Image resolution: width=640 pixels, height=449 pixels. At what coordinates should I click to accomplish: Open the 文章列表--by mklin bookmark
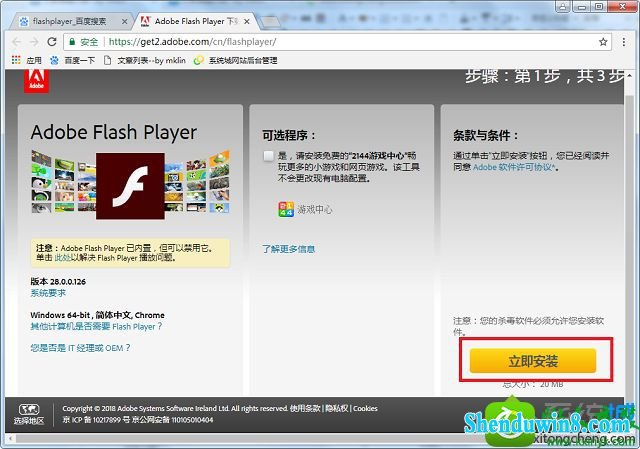coord(145,60)
